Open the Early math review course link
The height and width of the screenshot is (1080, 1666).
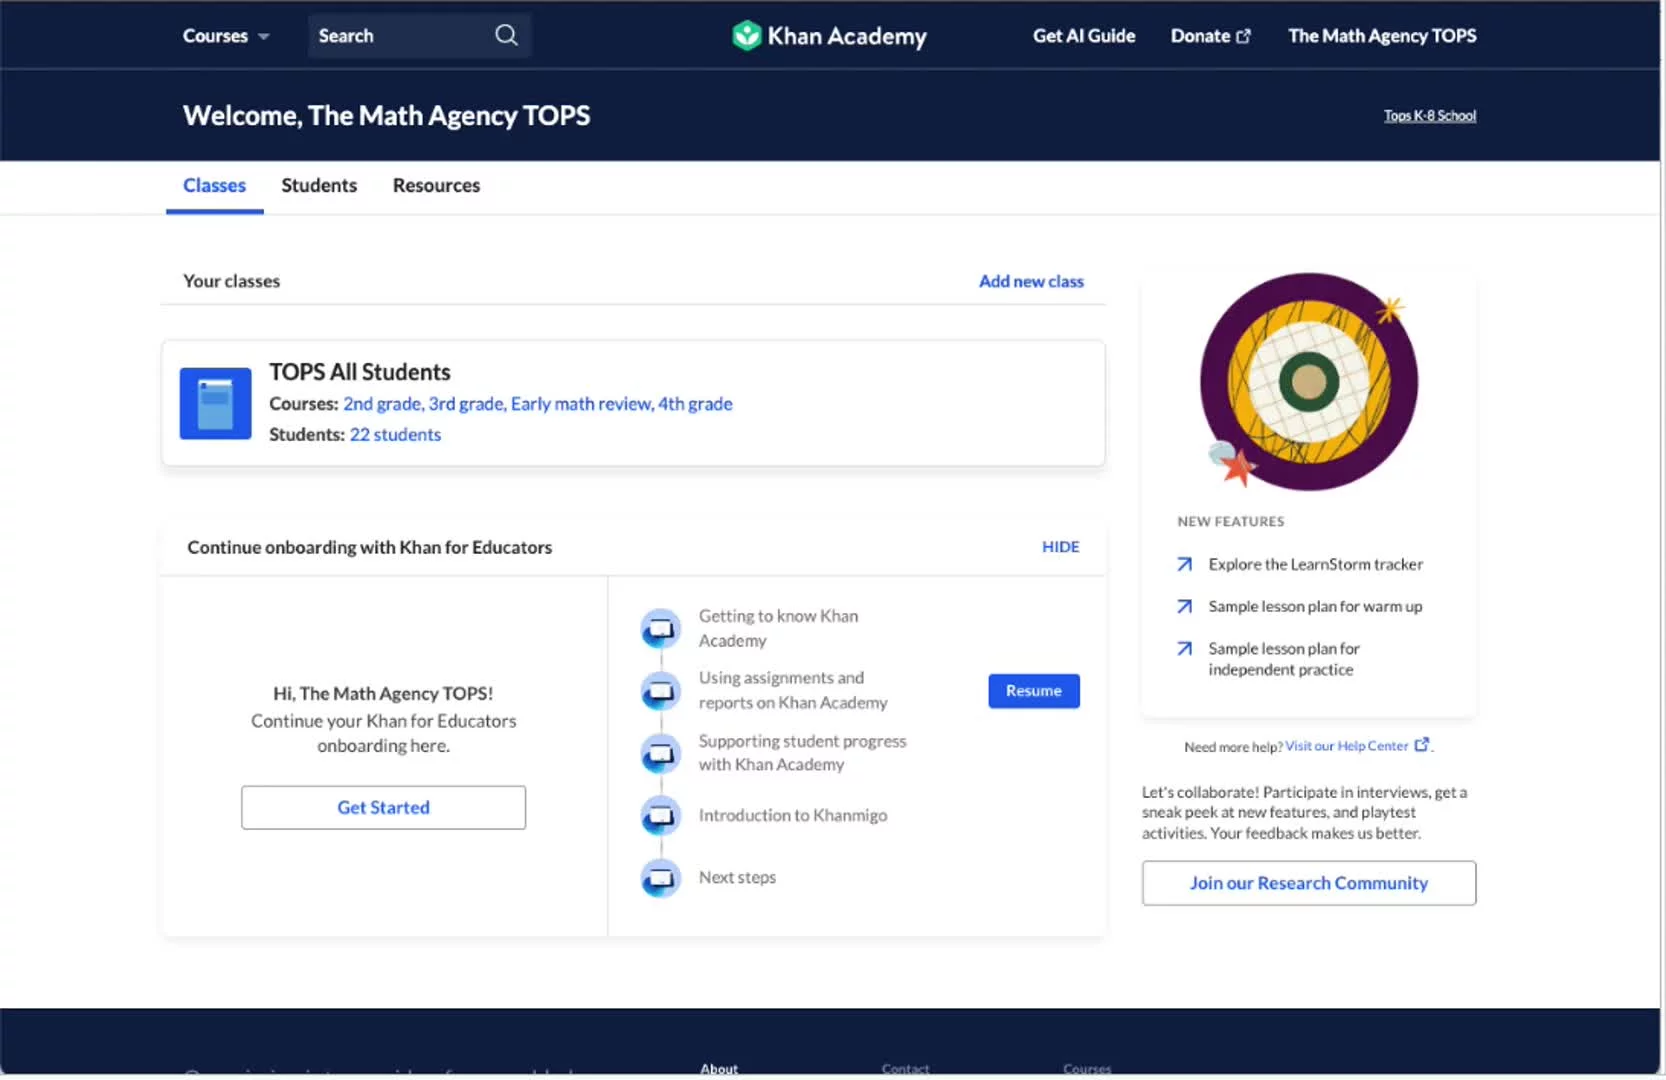tap(582, 404)
